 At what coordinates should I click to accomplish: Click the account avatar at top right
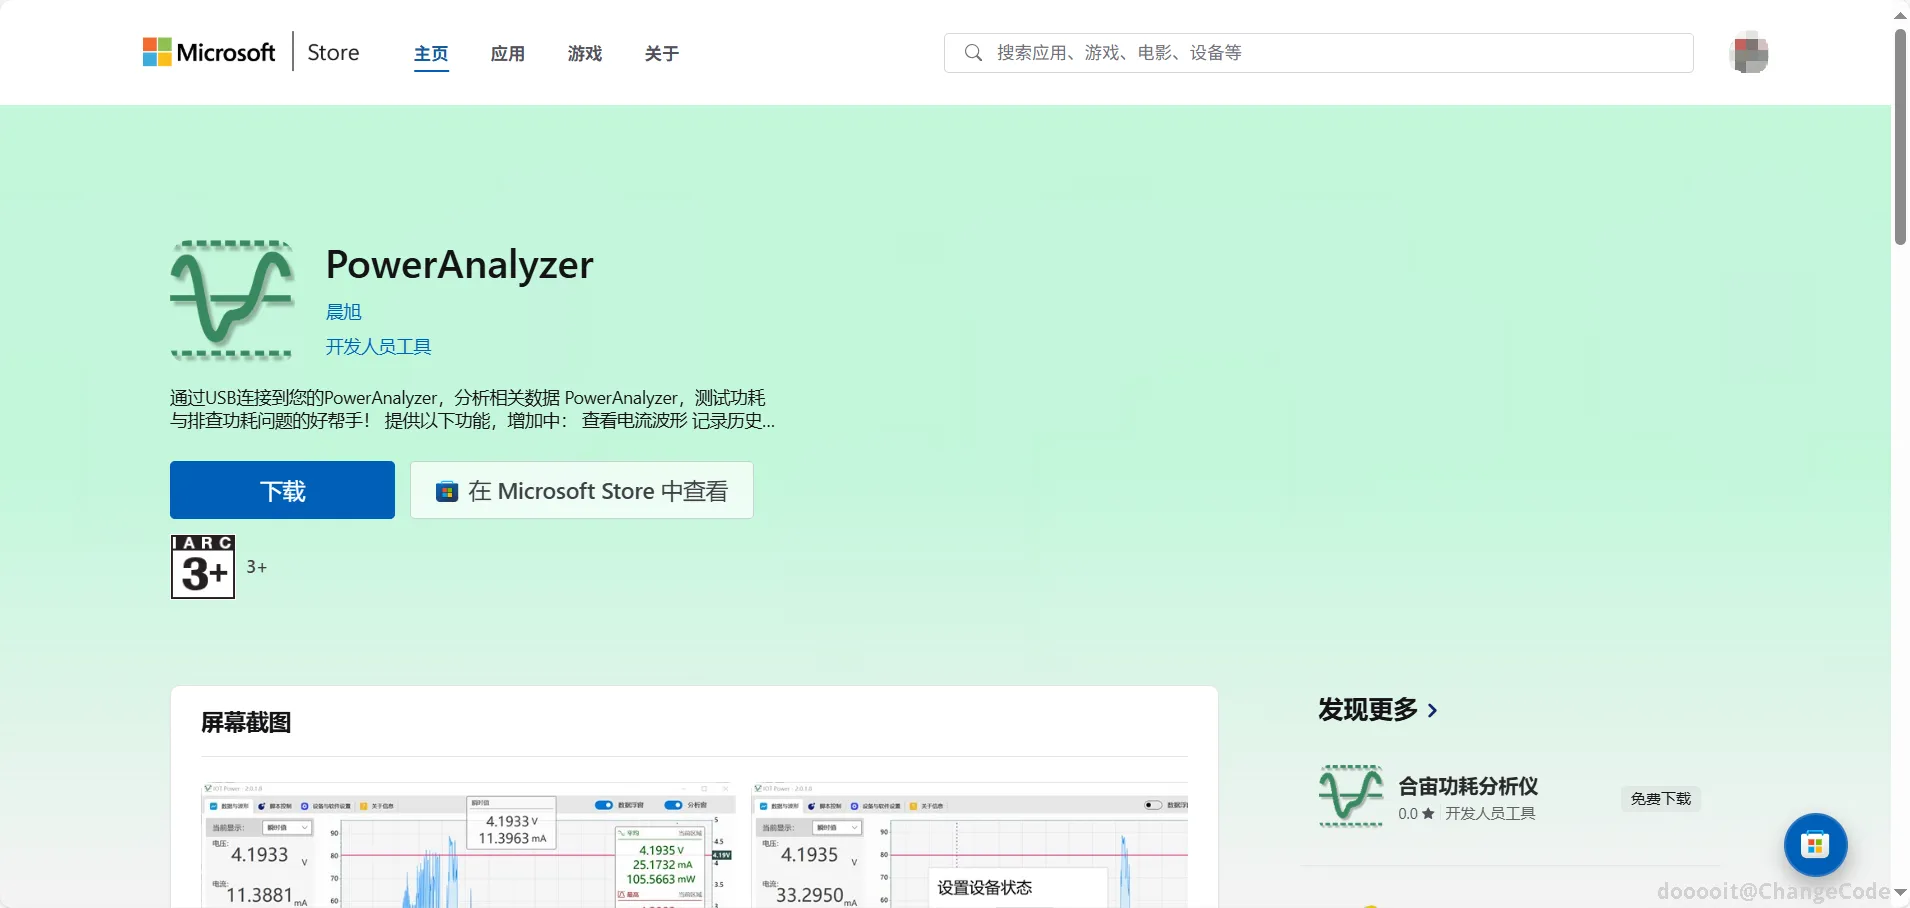pyautogui.click(x=1748, y=52)
